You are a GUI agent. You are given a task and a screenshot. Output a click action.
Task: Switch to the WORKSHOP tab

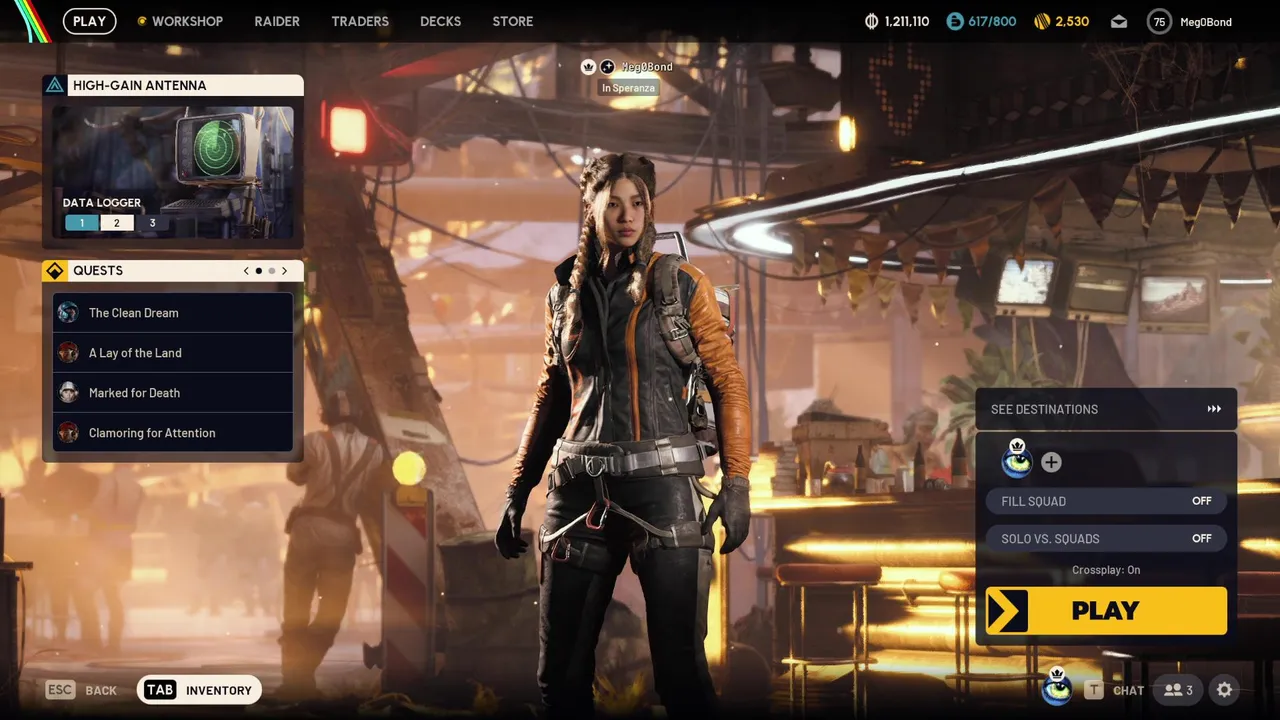click(x=180, y=21)
